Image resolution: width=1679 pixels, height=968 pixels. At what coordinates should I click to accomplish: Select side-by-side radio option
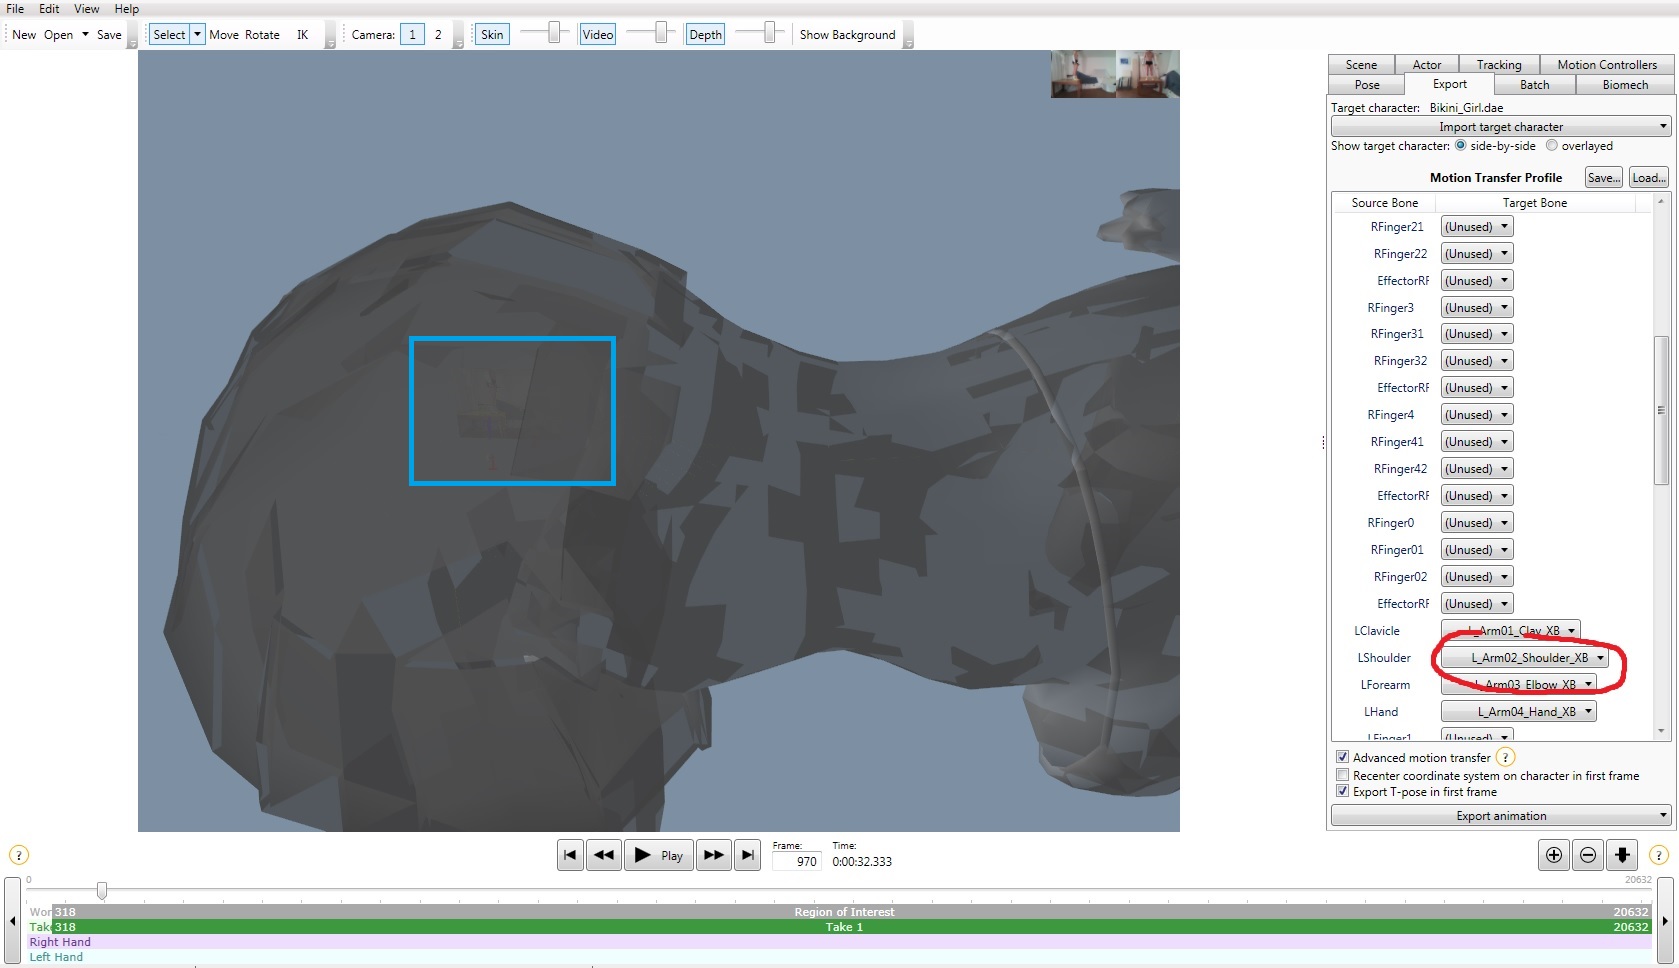(x=1461, y=146)
